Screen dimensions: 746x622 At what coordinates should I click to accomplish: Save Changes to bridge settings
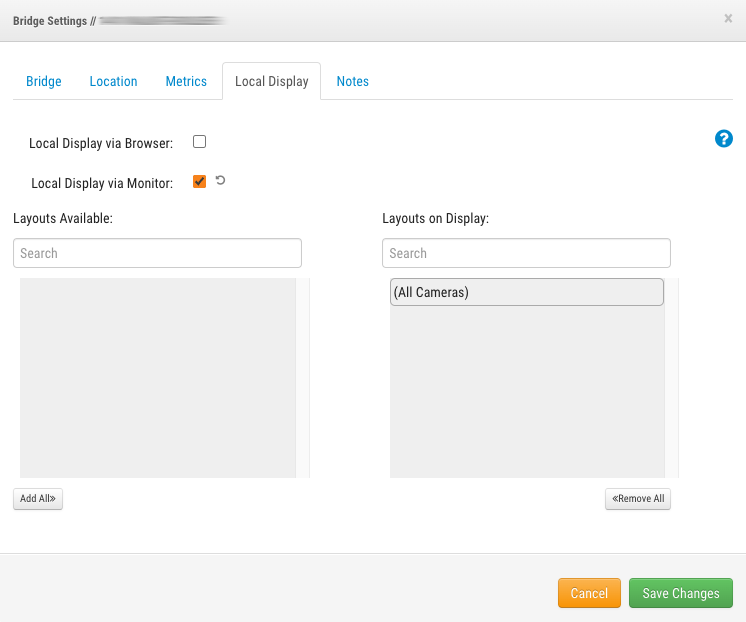click(681, 593)
